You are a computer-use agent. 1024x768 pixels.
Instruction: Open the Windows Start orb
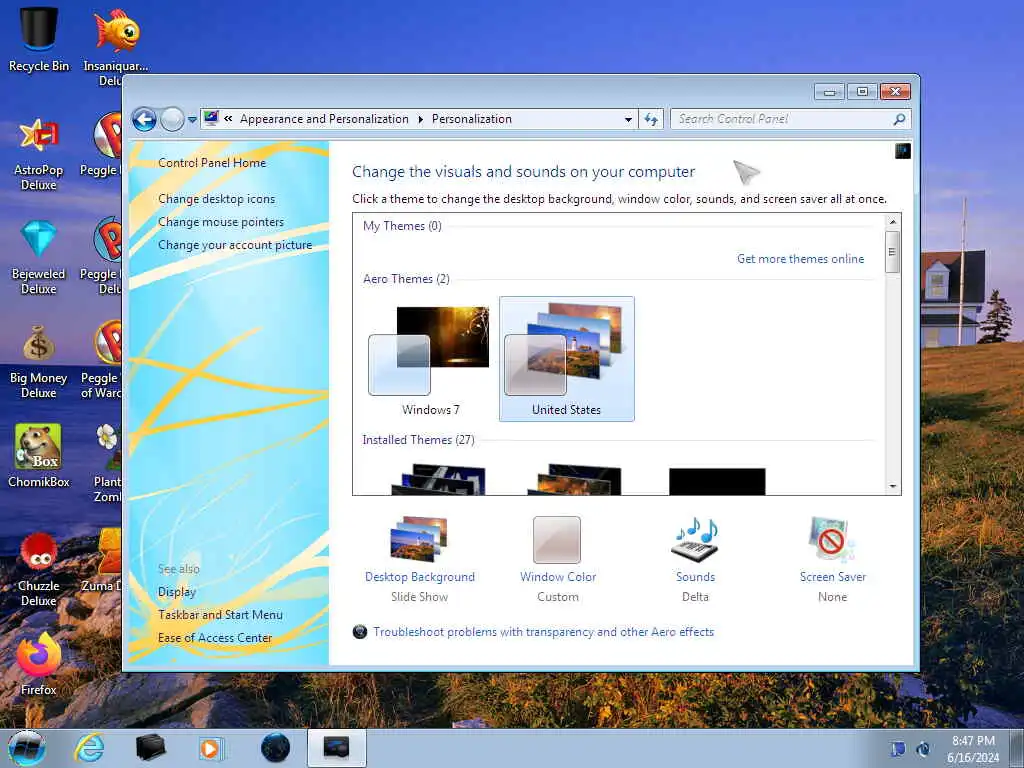[x=27, y=748]
